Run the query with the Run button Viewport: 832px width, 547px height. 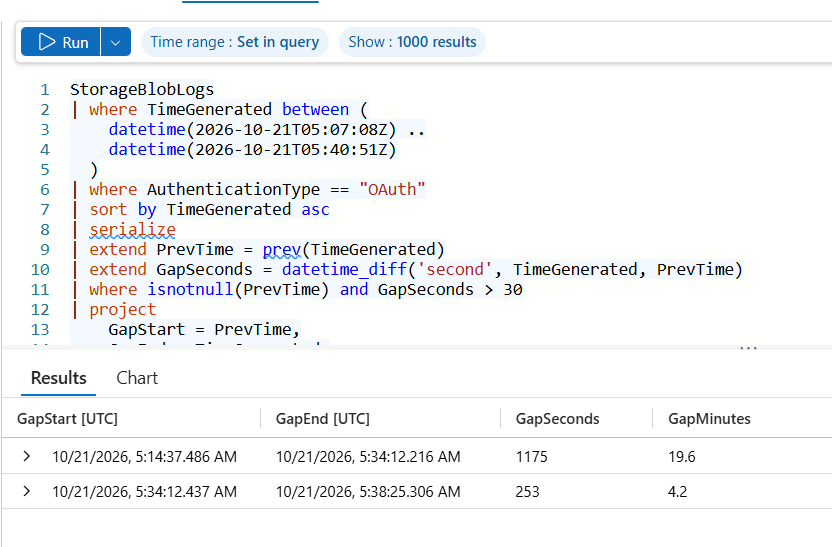pos(60,42)
